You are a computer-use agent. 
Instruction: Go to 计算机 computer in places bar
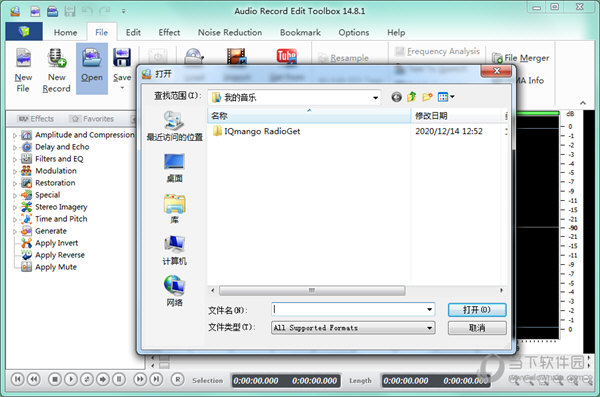174,250
